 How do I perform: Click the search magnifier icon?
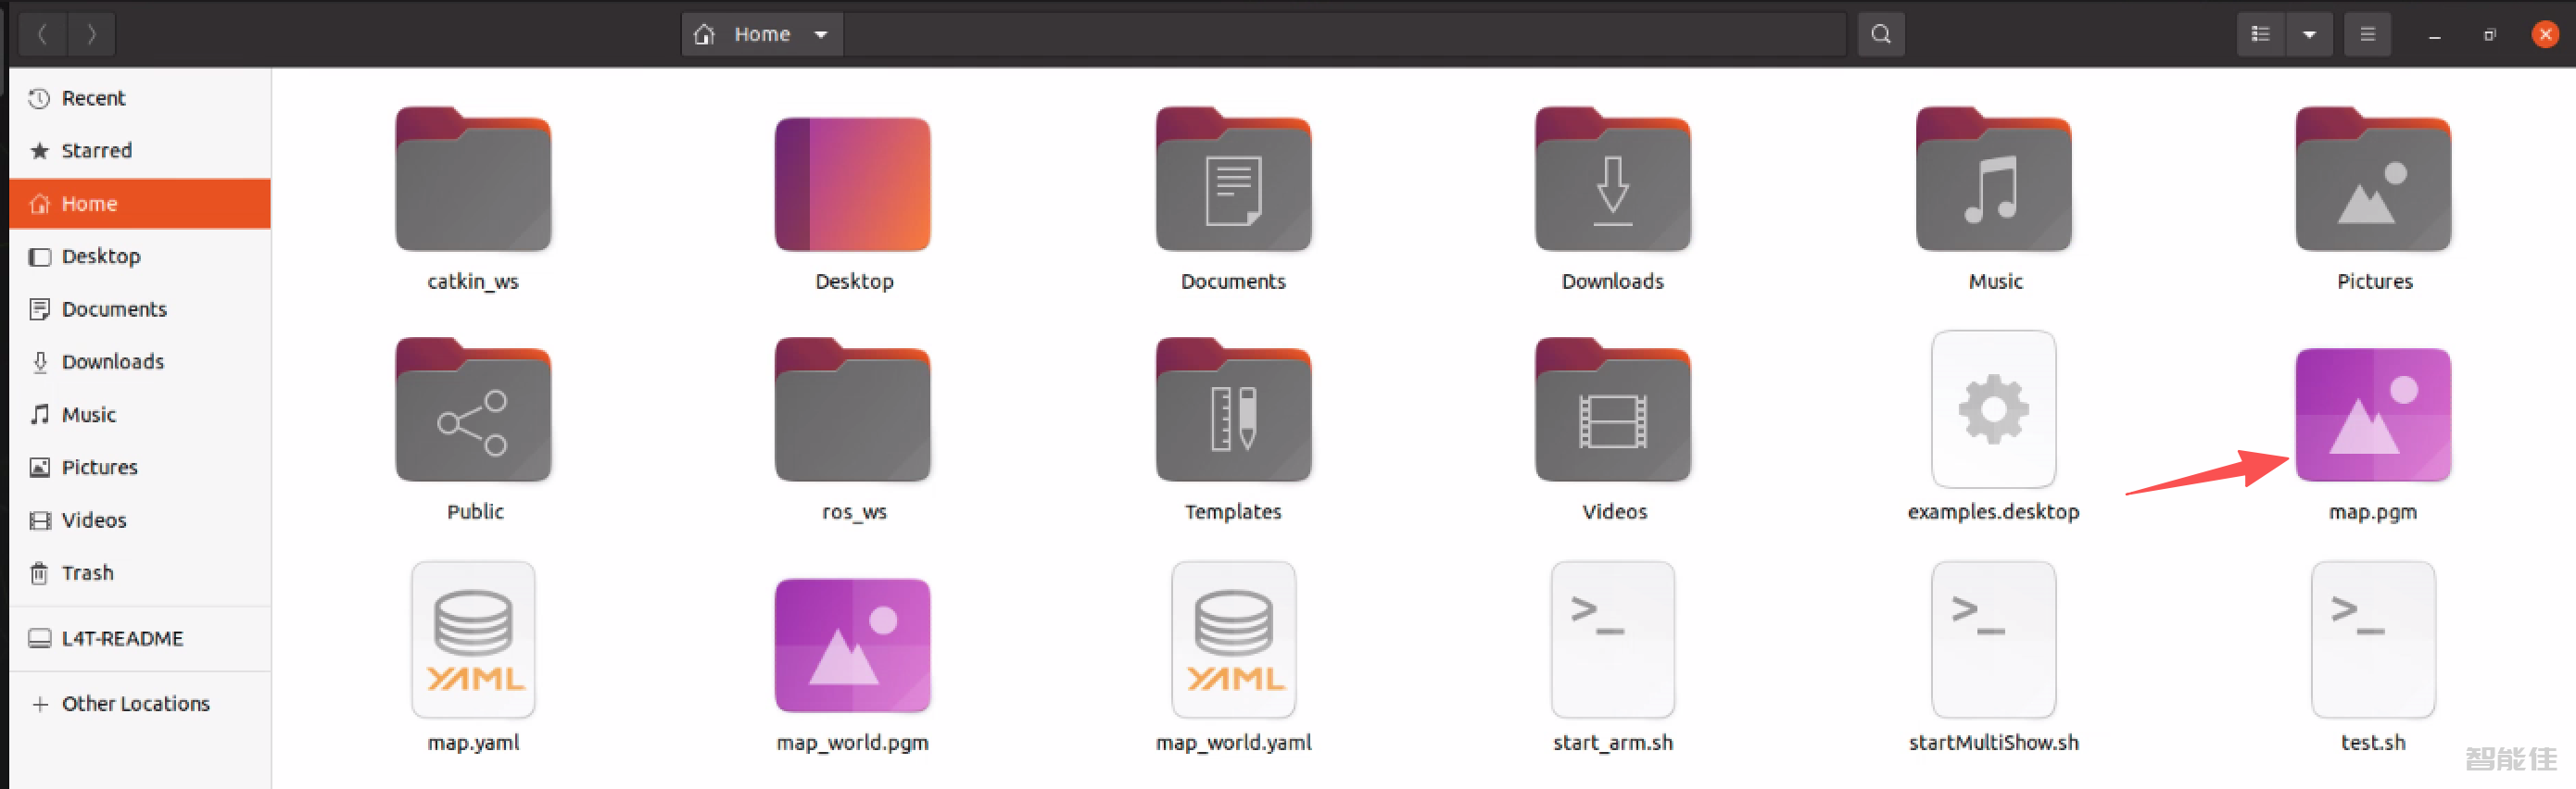click(x=1880, y=34)
